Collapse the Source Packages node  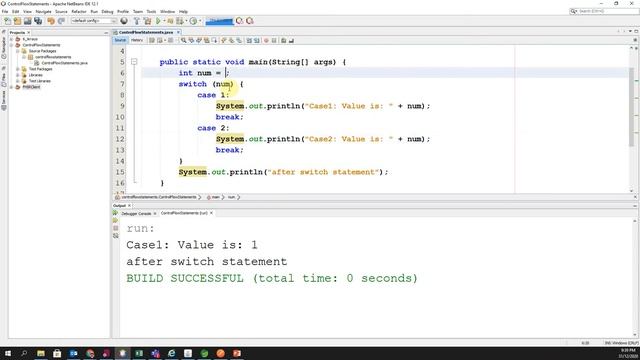click(18, 51)
